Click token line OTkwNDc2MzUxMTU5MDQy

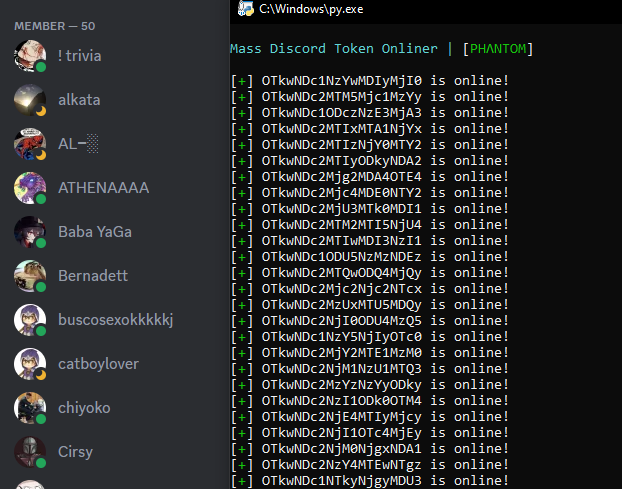pyautogui.click(x=370, y=305)
